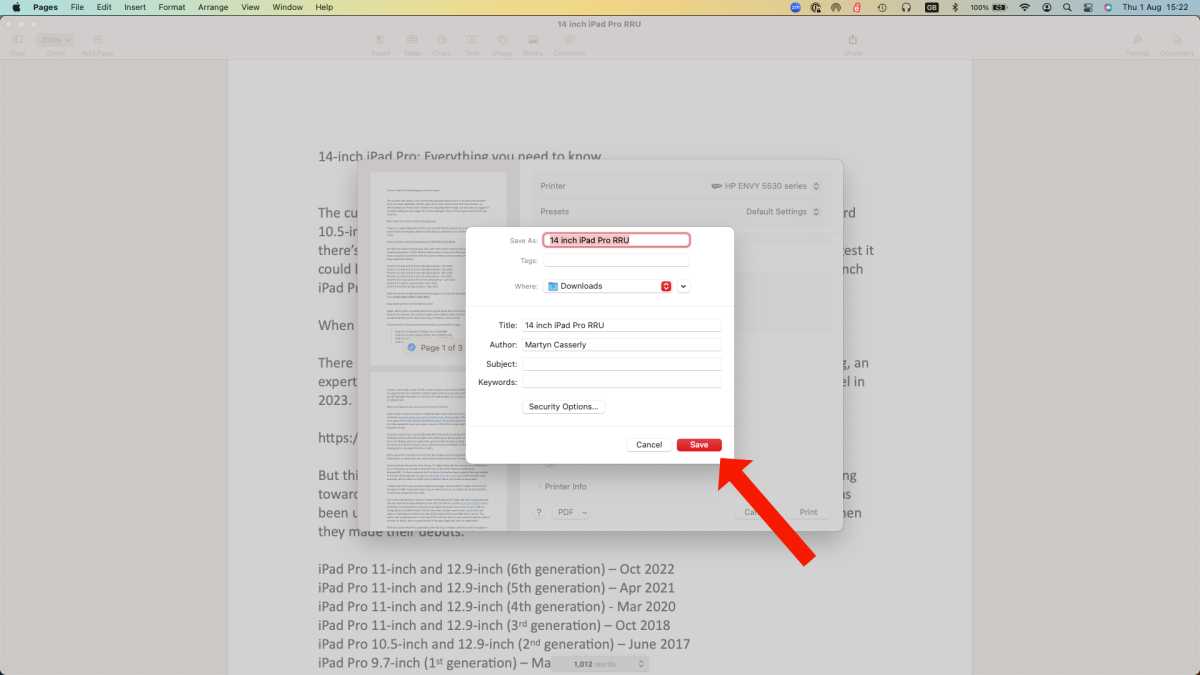Screen dimensions: 1200x675
Task: Open Security Options in the save dialog
Action: (564, 407)
